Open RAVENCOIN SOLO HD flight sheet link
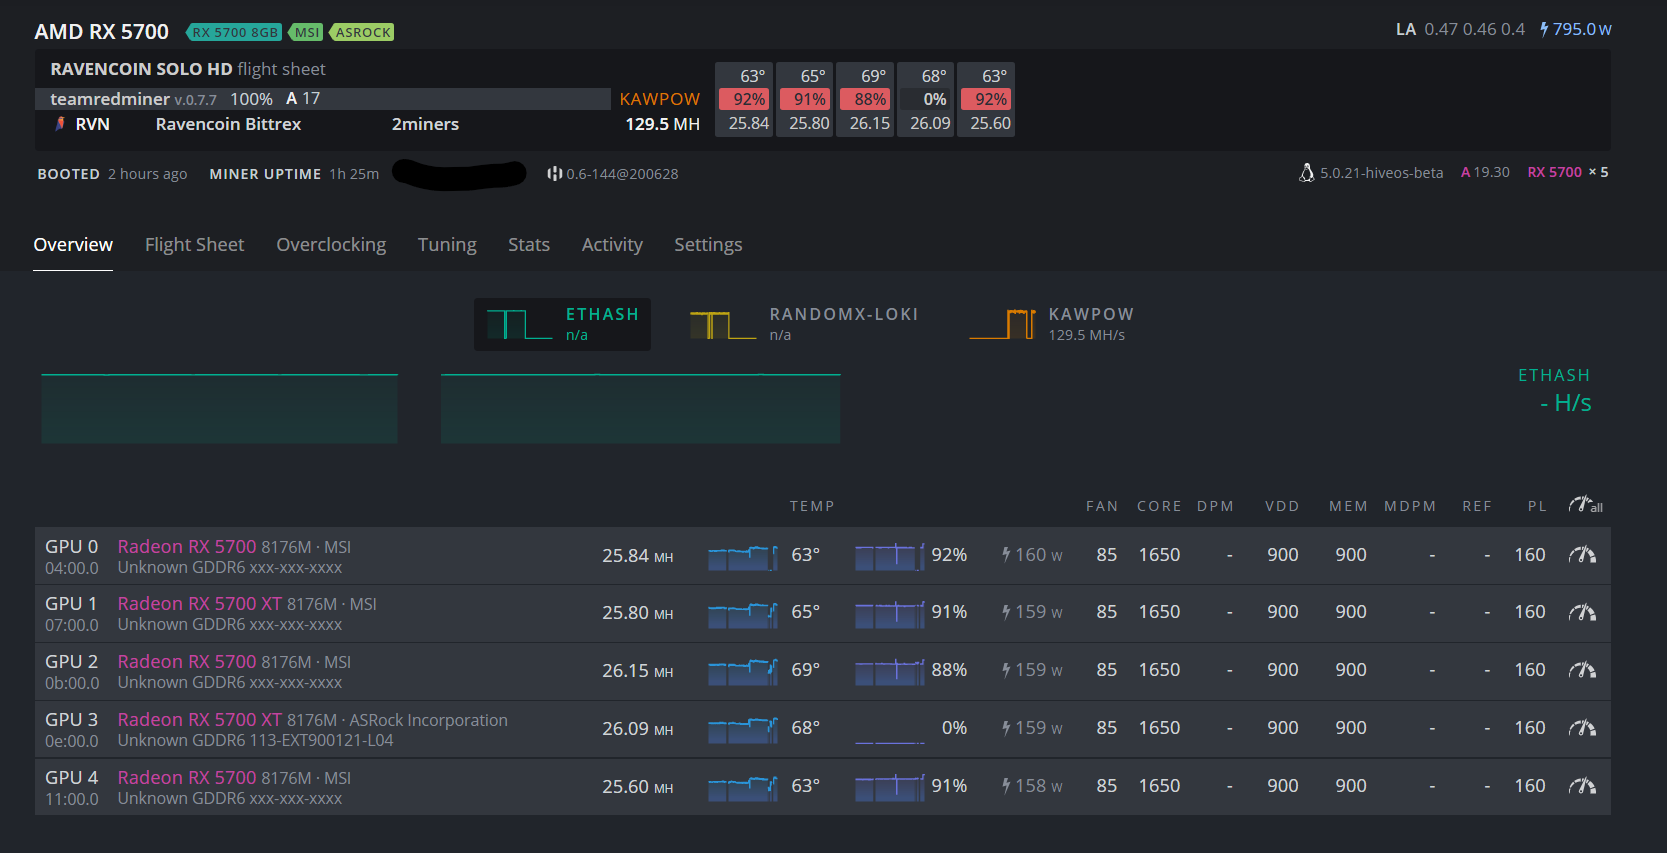Image resolution: width=1667 pixels, height=853 pixels. pos(188,69)
